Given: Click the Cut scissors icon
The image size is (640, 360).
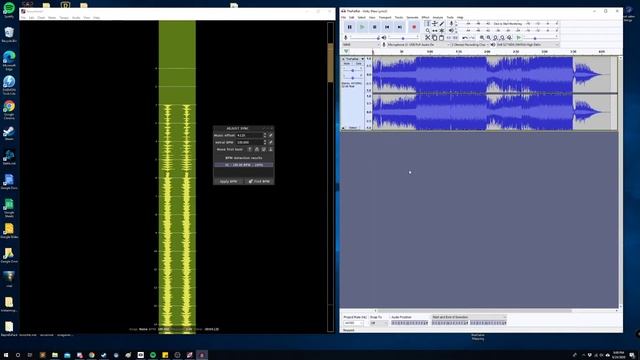Looking at the screenshot, I should coord(427,38).
